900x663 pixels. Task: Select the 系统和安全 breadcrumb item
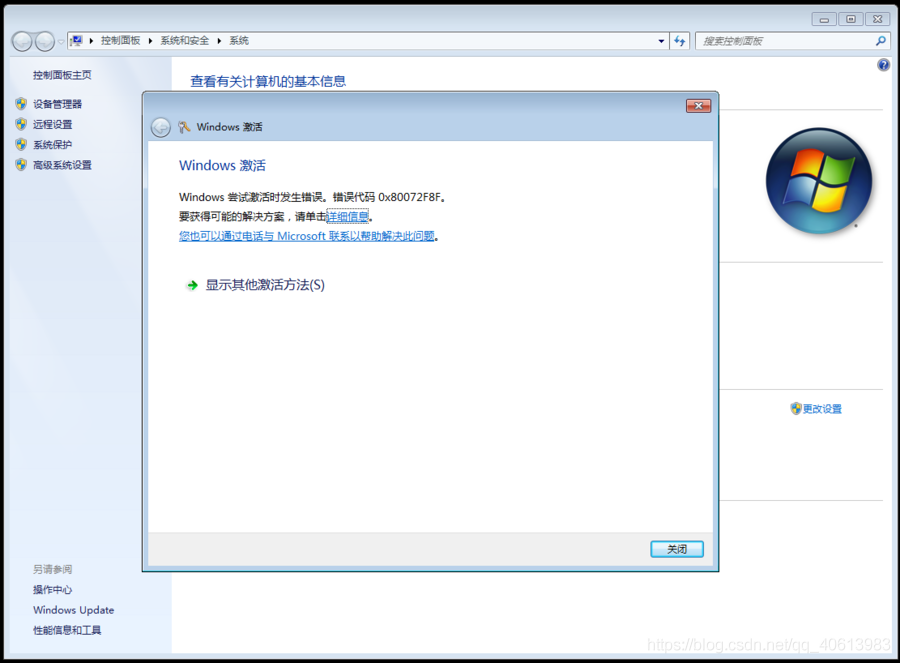pyautogui.click(x=186, y=41)
